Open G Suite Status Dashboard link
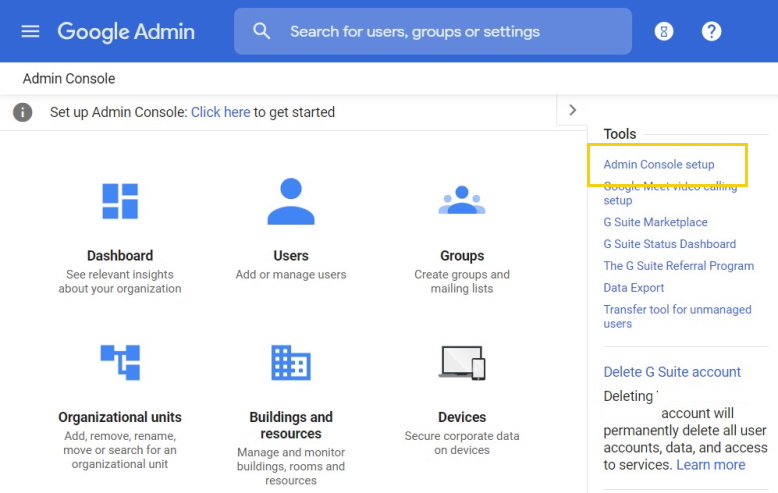778x493 pixels. click(x=670, y=244)
